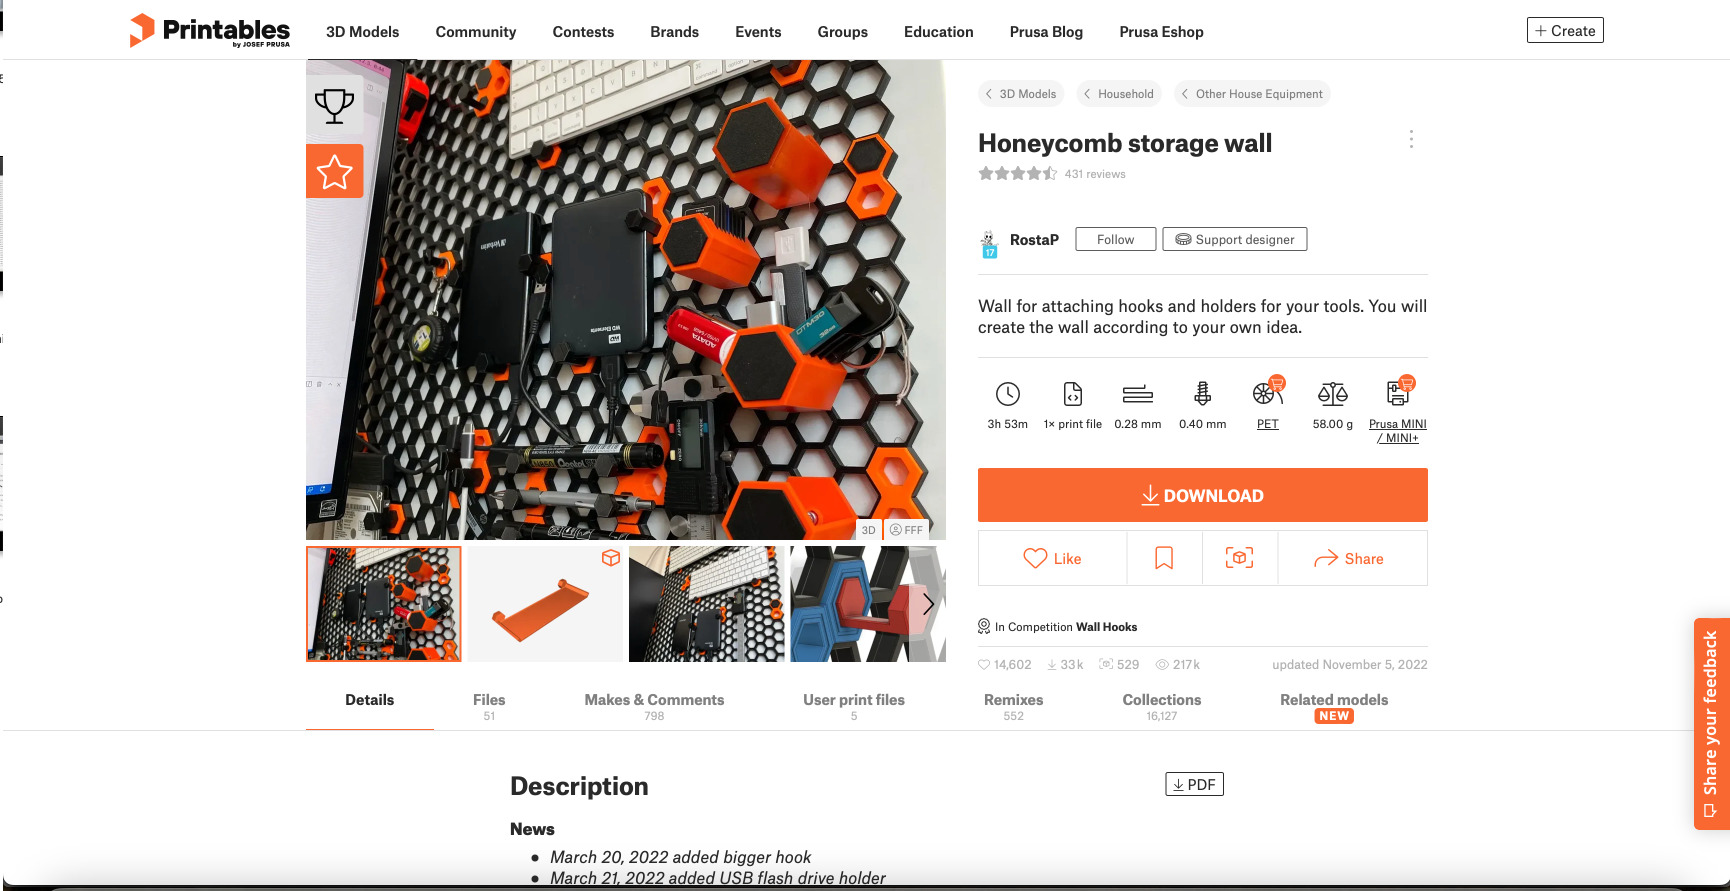
Task: Toggle Follow for RostaP
Action: [1115, 239]
